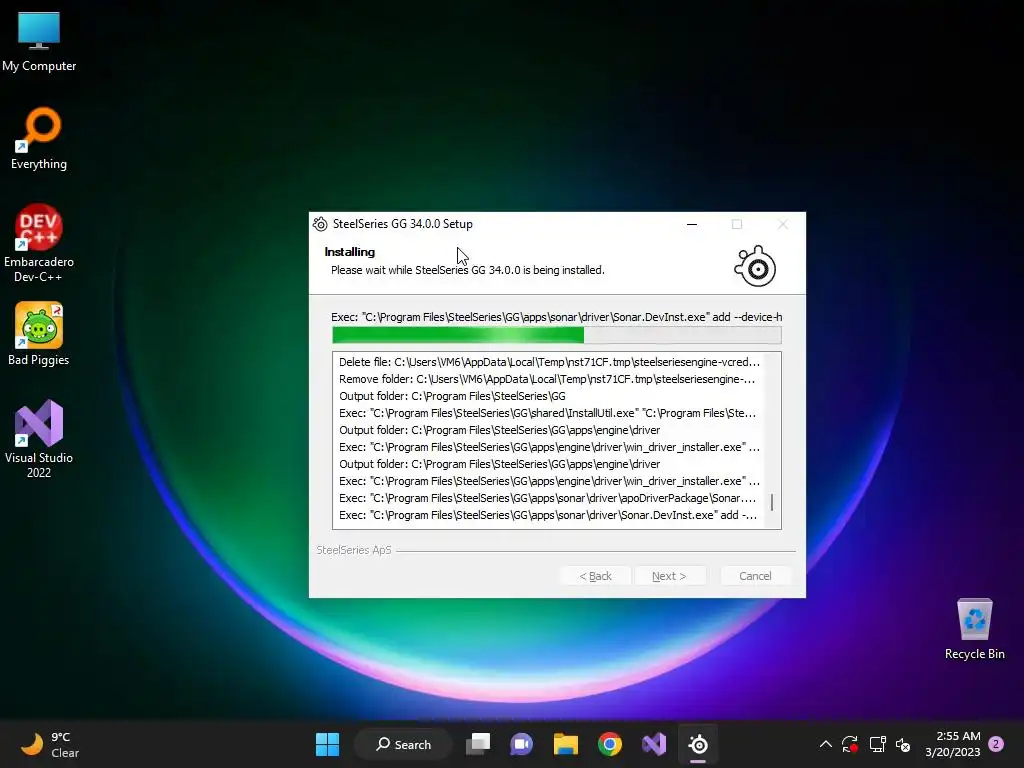Select the last log line with Sonar.DevInst.exe

click(x=548, y=515)
